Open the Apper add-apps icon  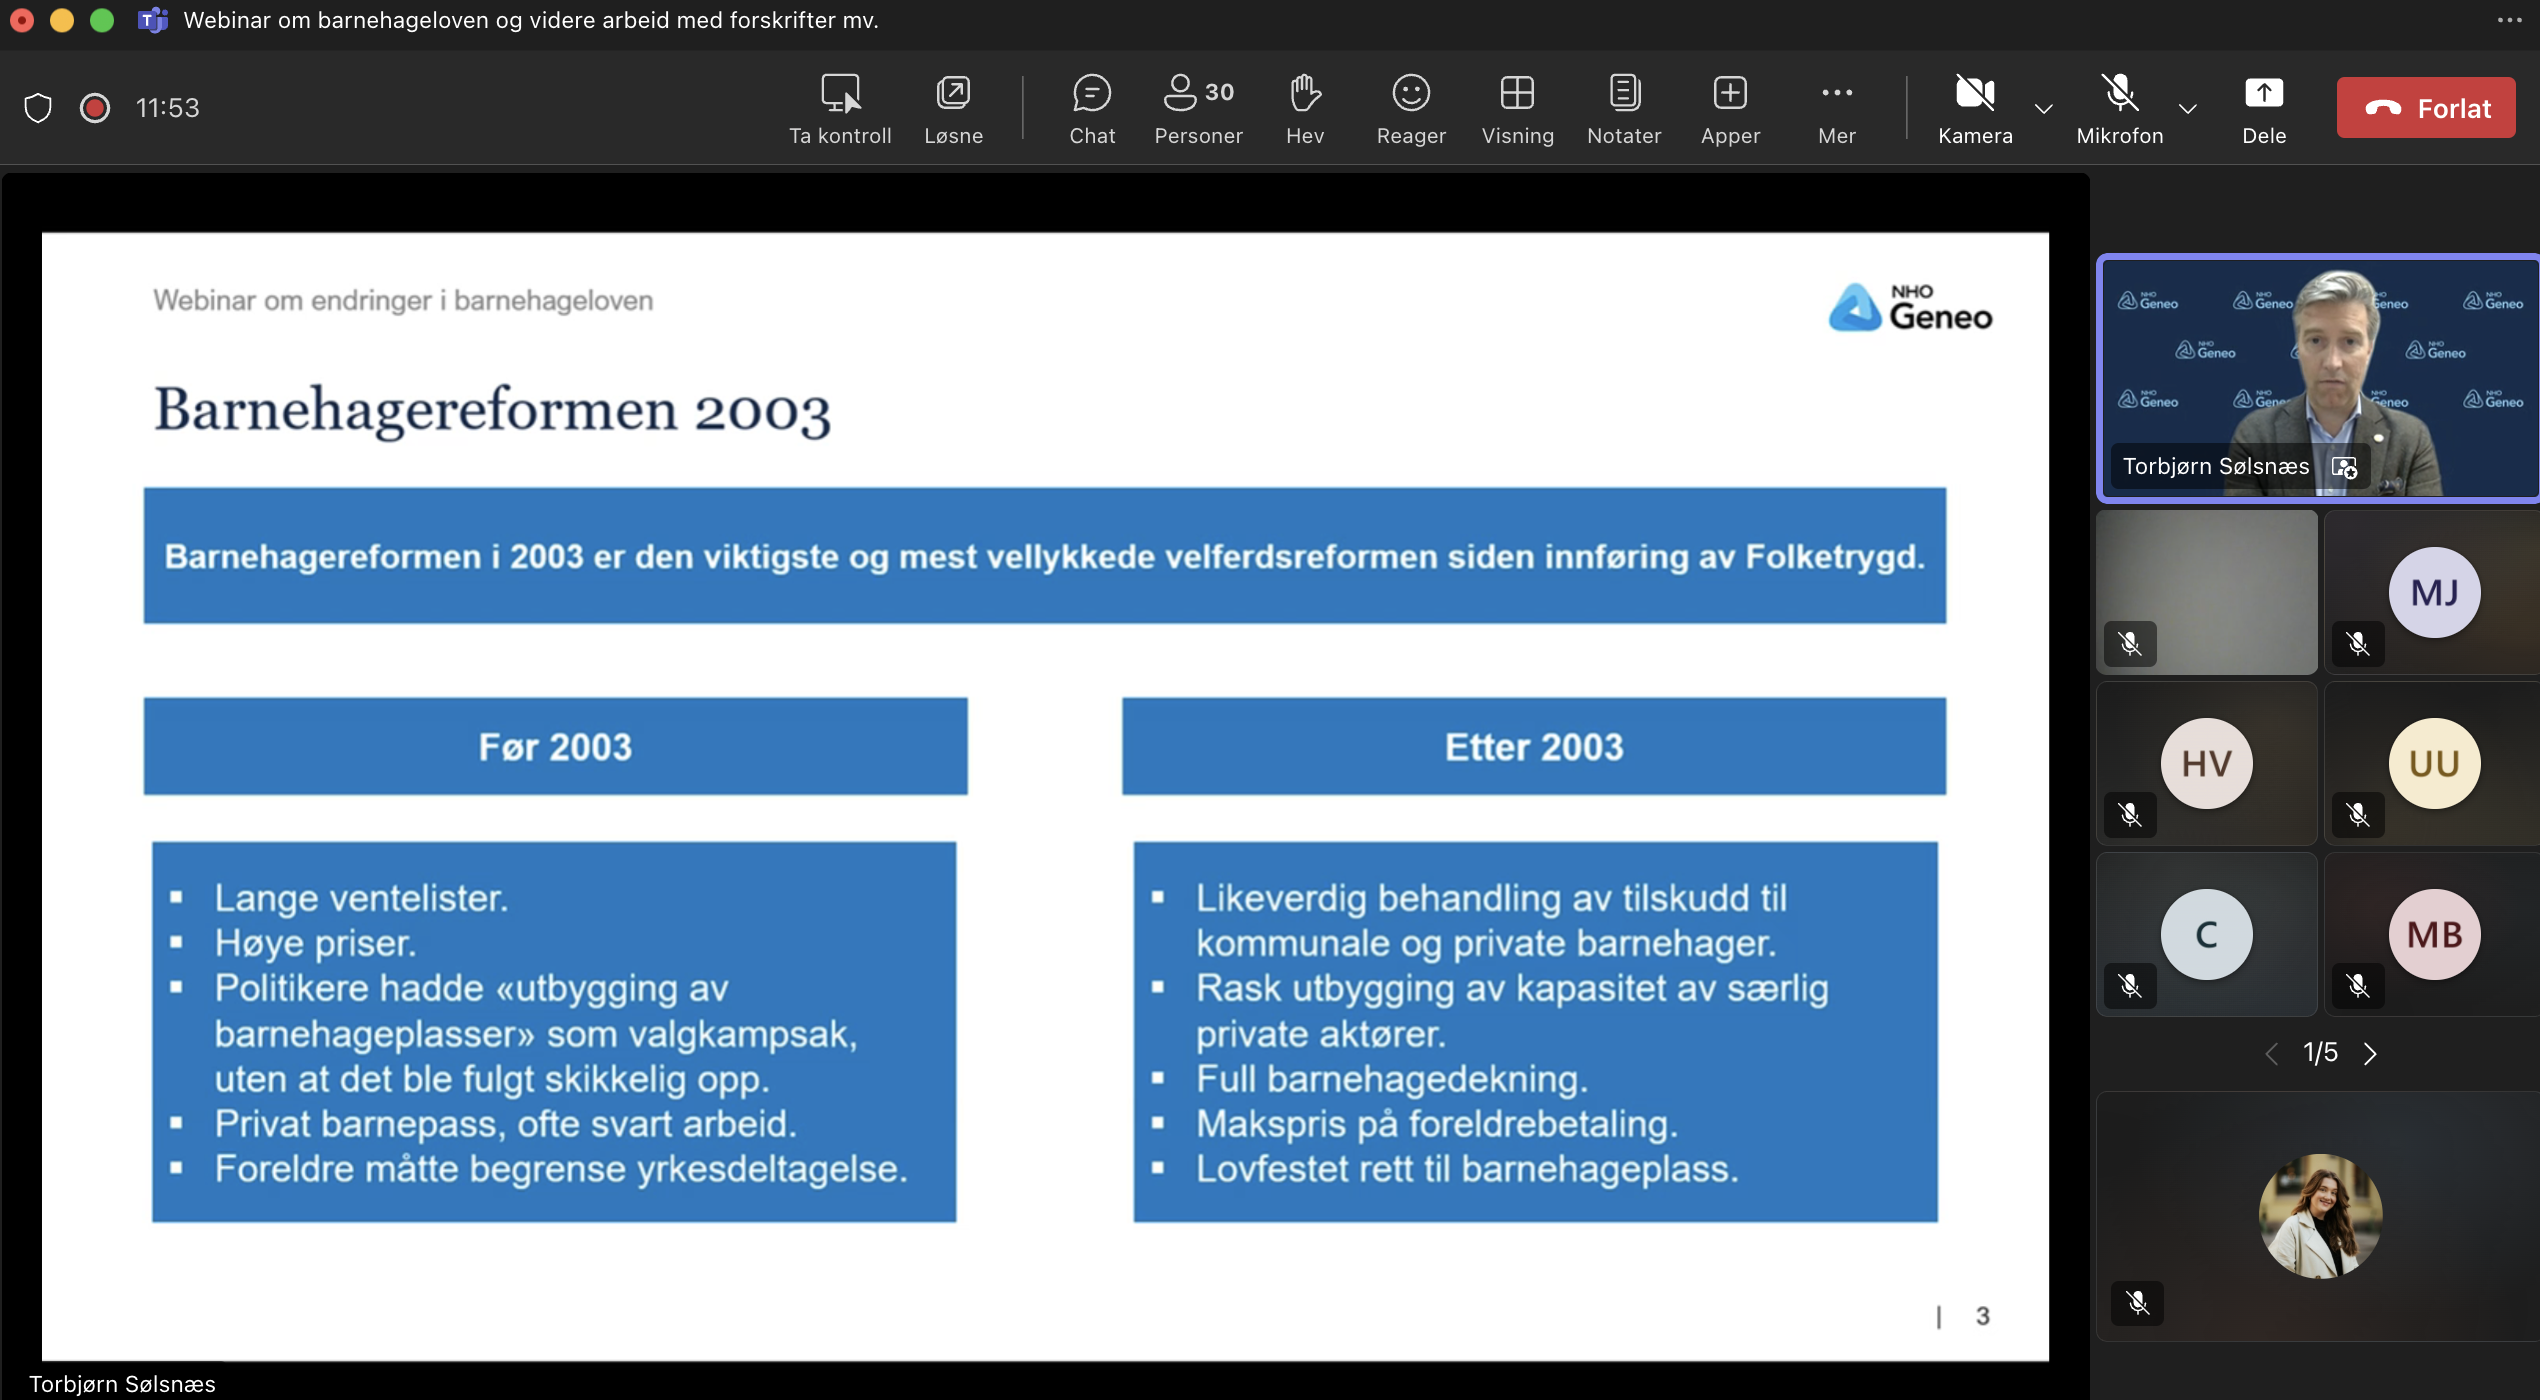(x=1729, y=108)
